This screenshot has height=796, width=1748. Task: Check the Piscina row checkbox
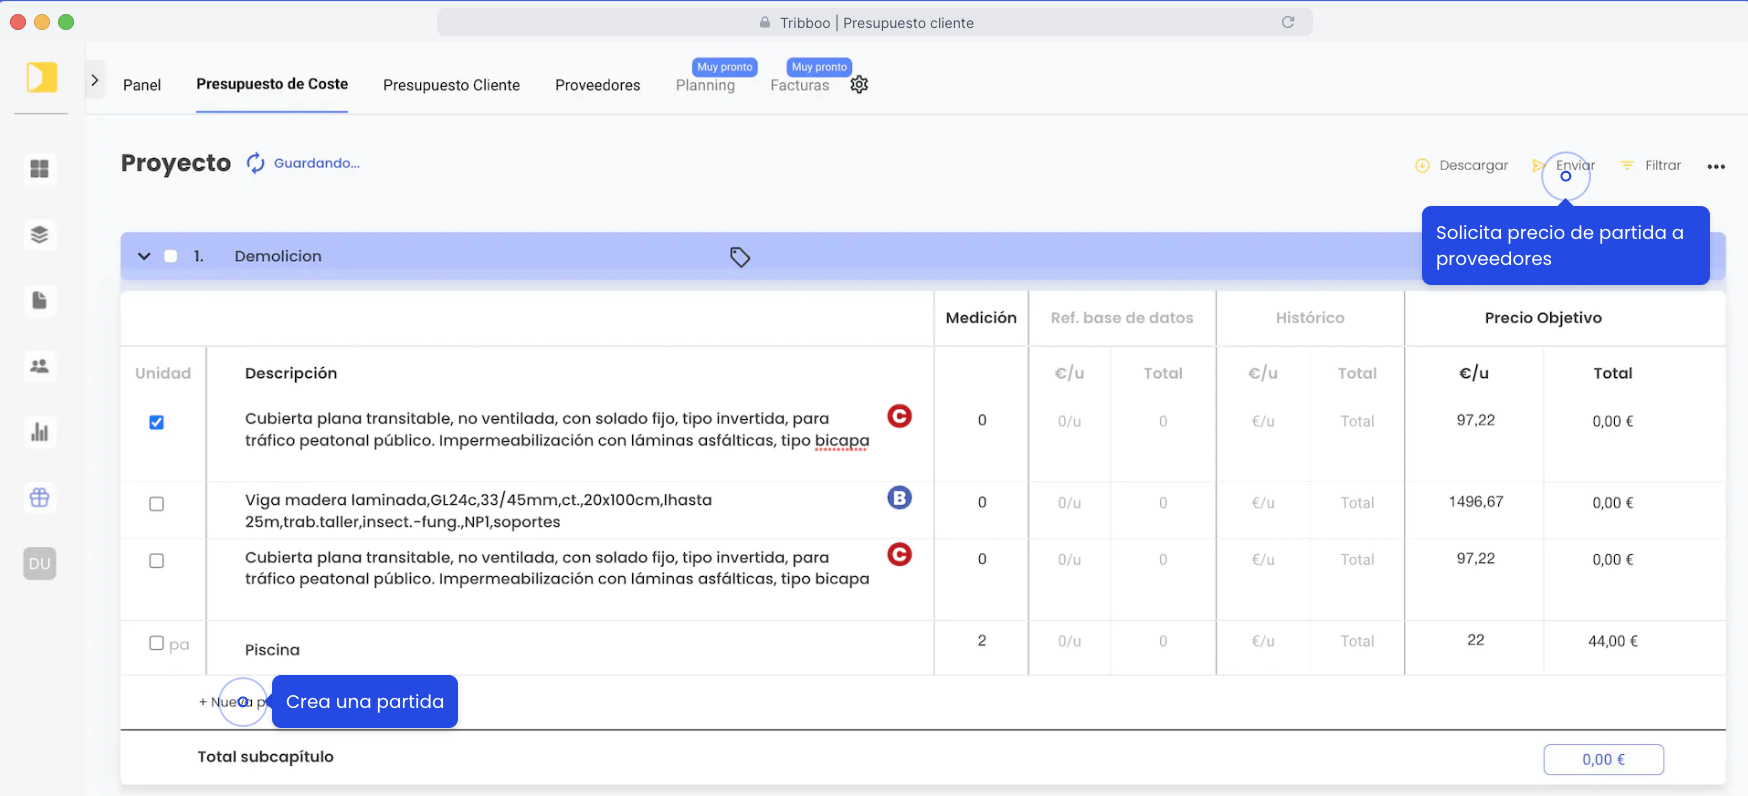tap(157, 643)
